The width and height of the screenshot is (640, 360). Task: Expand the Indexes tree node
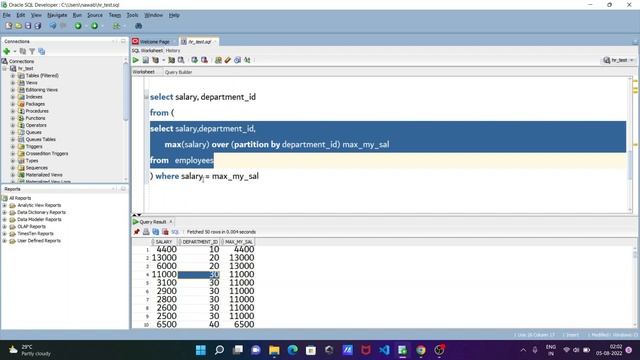(13, 97)
